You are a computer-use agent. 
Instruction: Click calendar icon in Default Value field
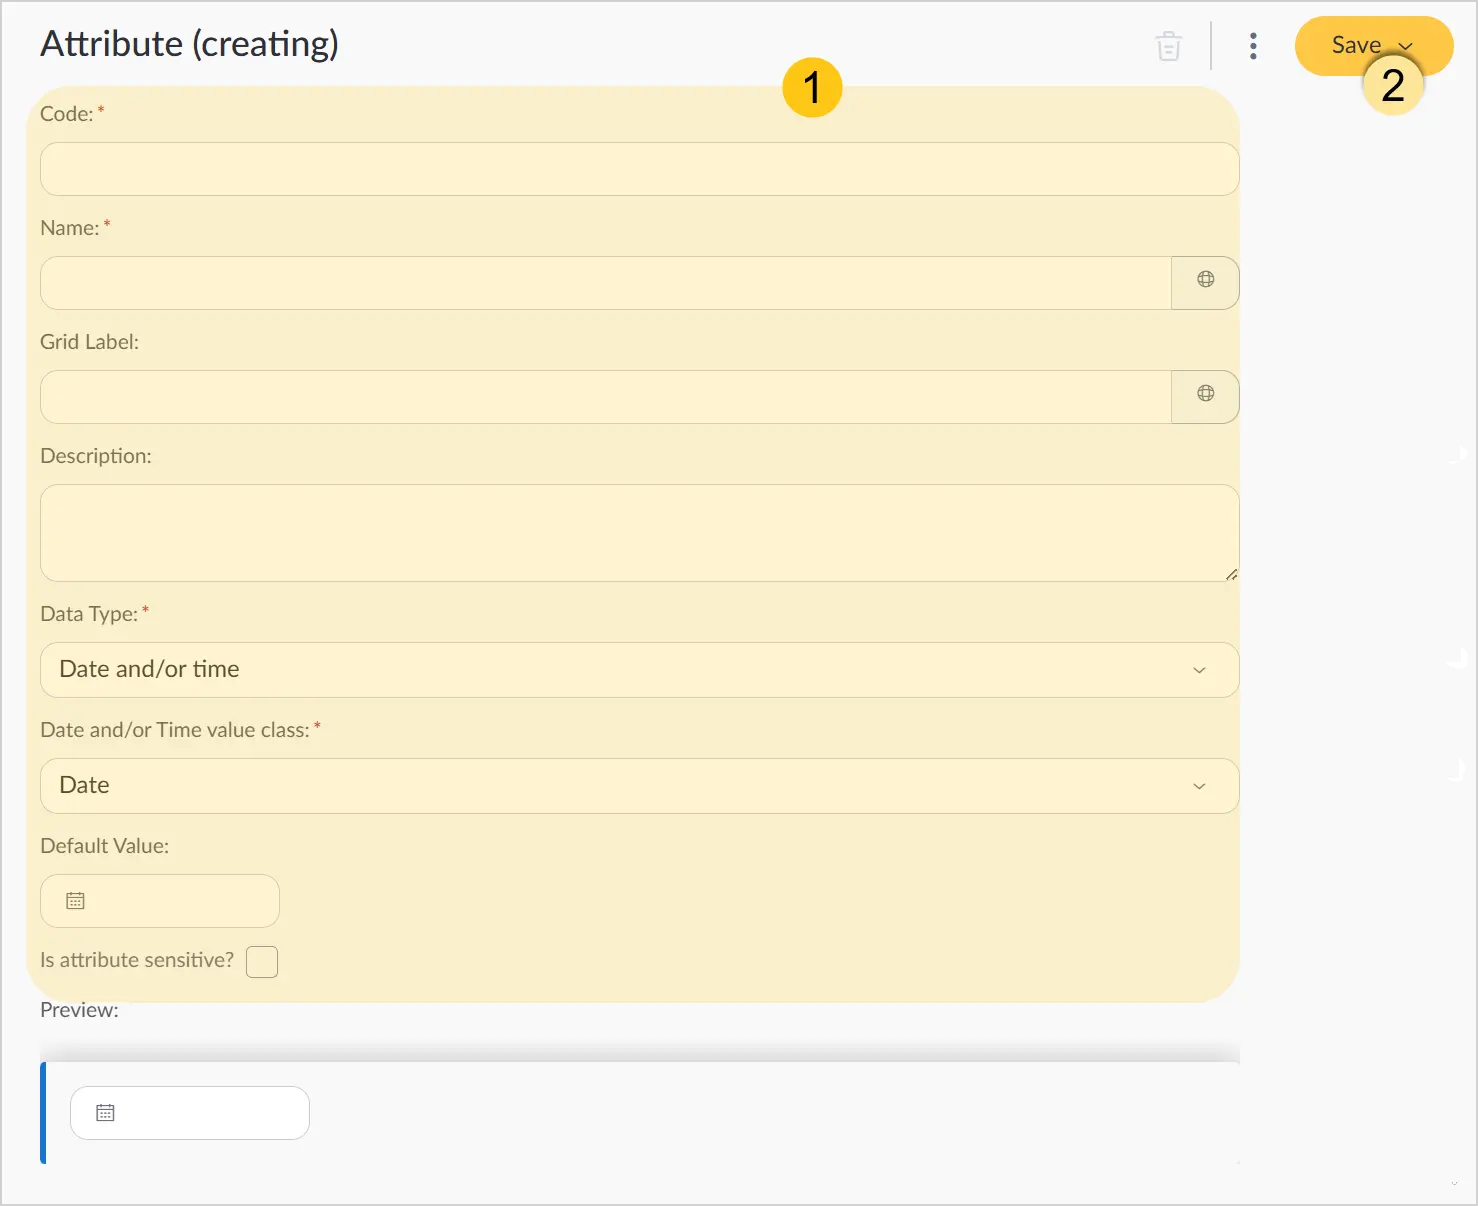pos(75,901)
